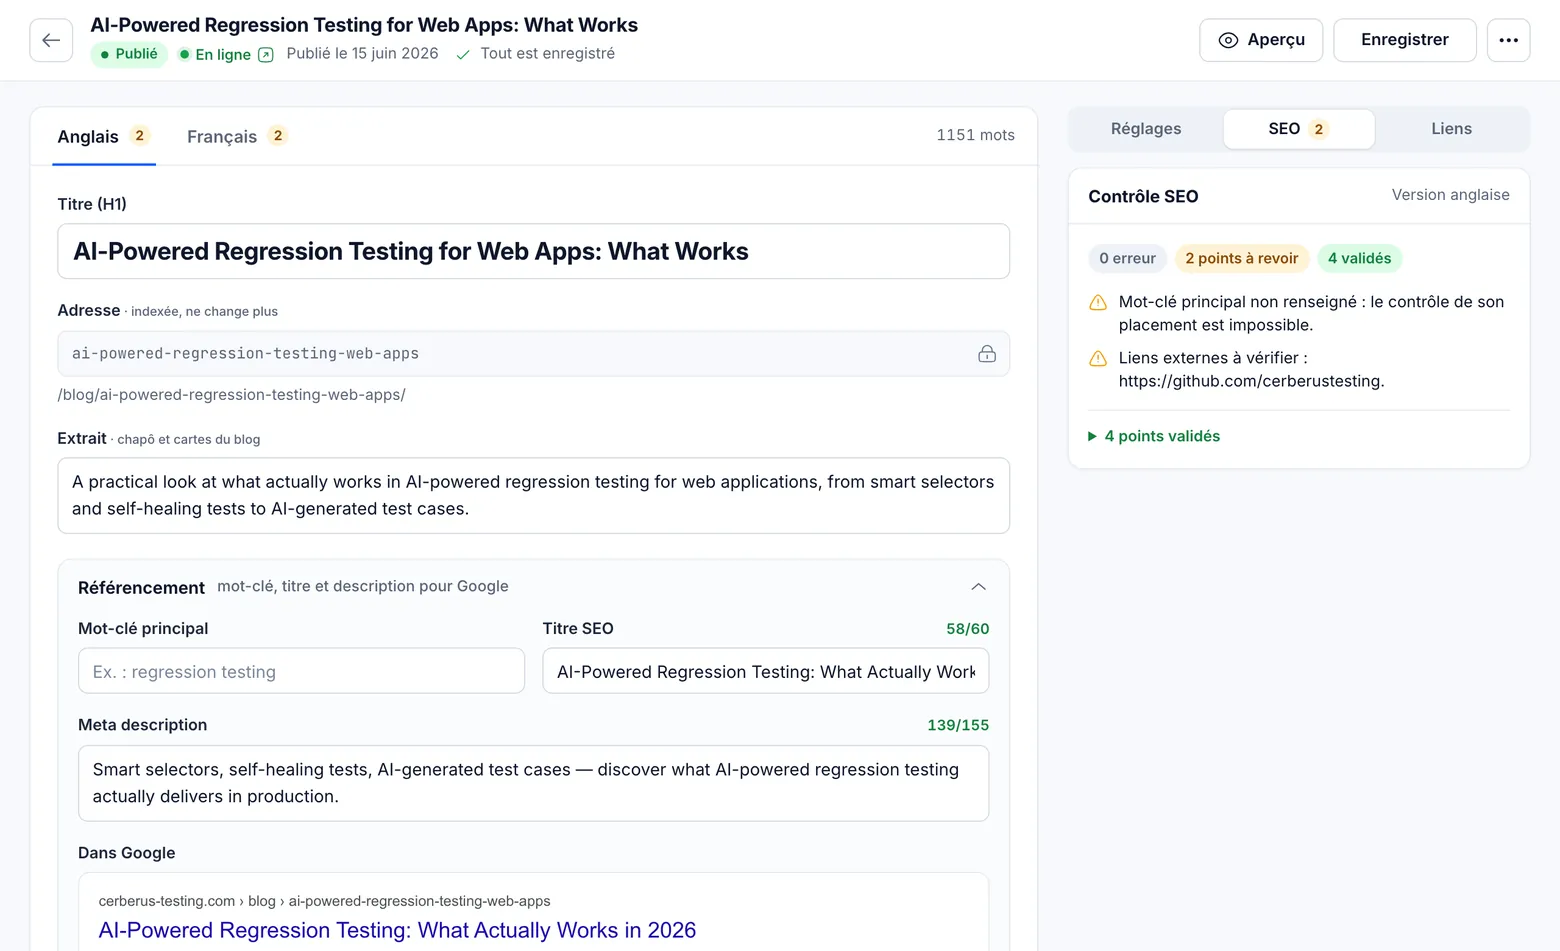Screen dimensions: 1560x951
Task: Click the 58/60 Titre SEO character counter
Action: point(967,629)
